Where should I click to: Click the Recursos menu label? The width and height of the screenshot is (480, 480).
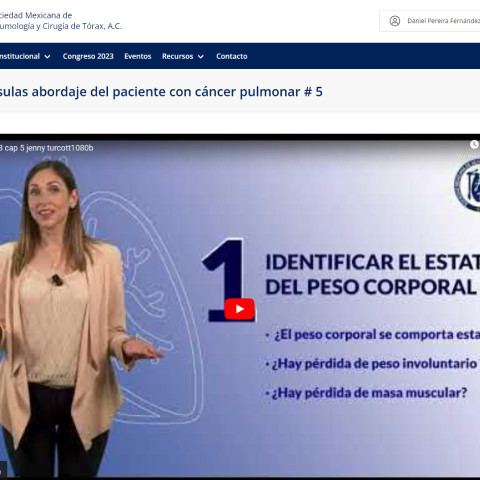tap(178, 56)
